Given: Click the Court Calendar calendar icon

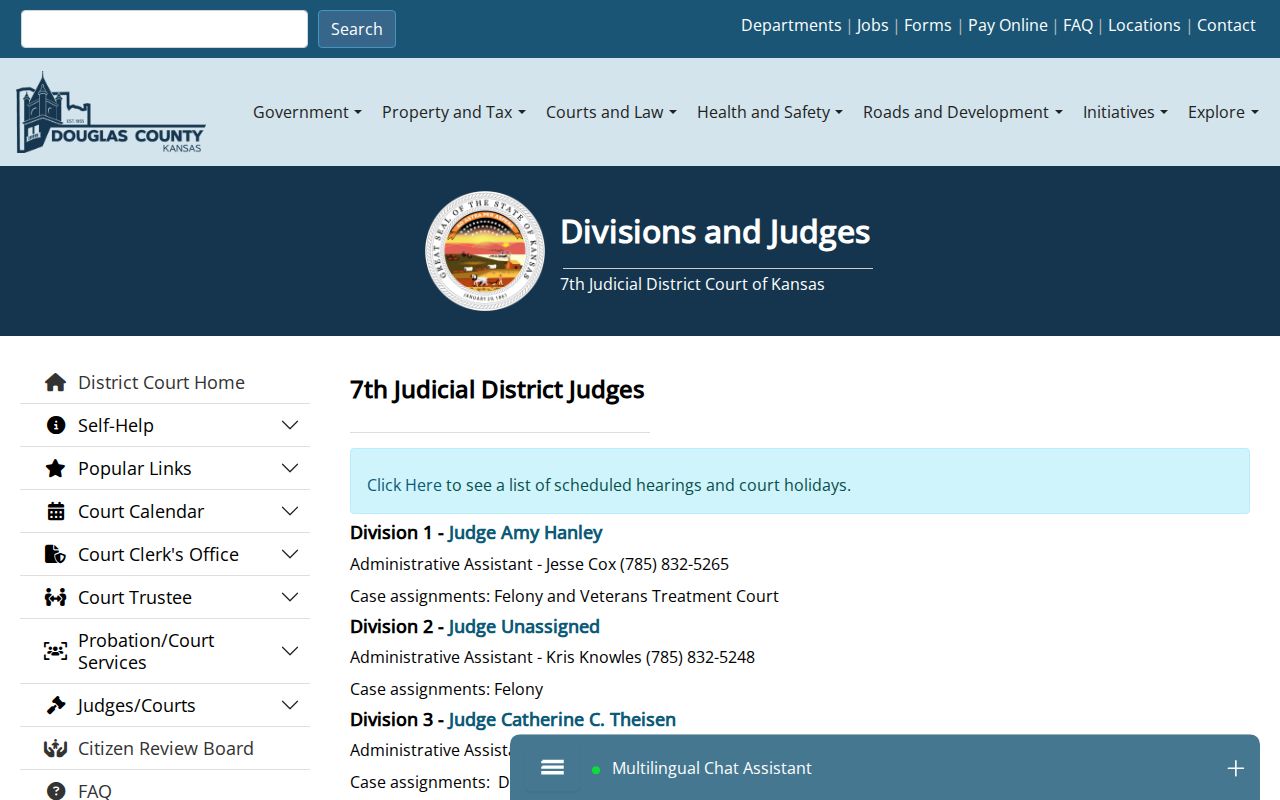Looking at the screenshot, I should tap(56, 511).
